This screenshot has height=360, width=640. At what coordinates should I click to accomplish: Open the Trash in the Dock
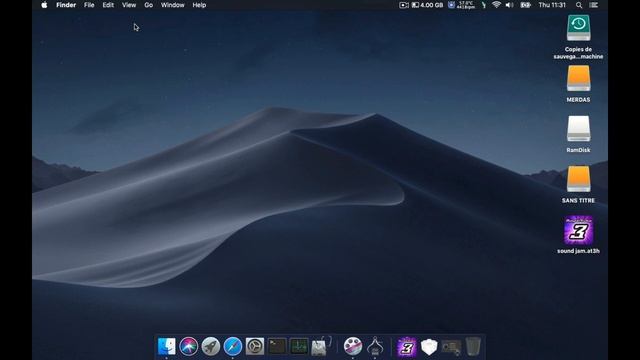473,347
